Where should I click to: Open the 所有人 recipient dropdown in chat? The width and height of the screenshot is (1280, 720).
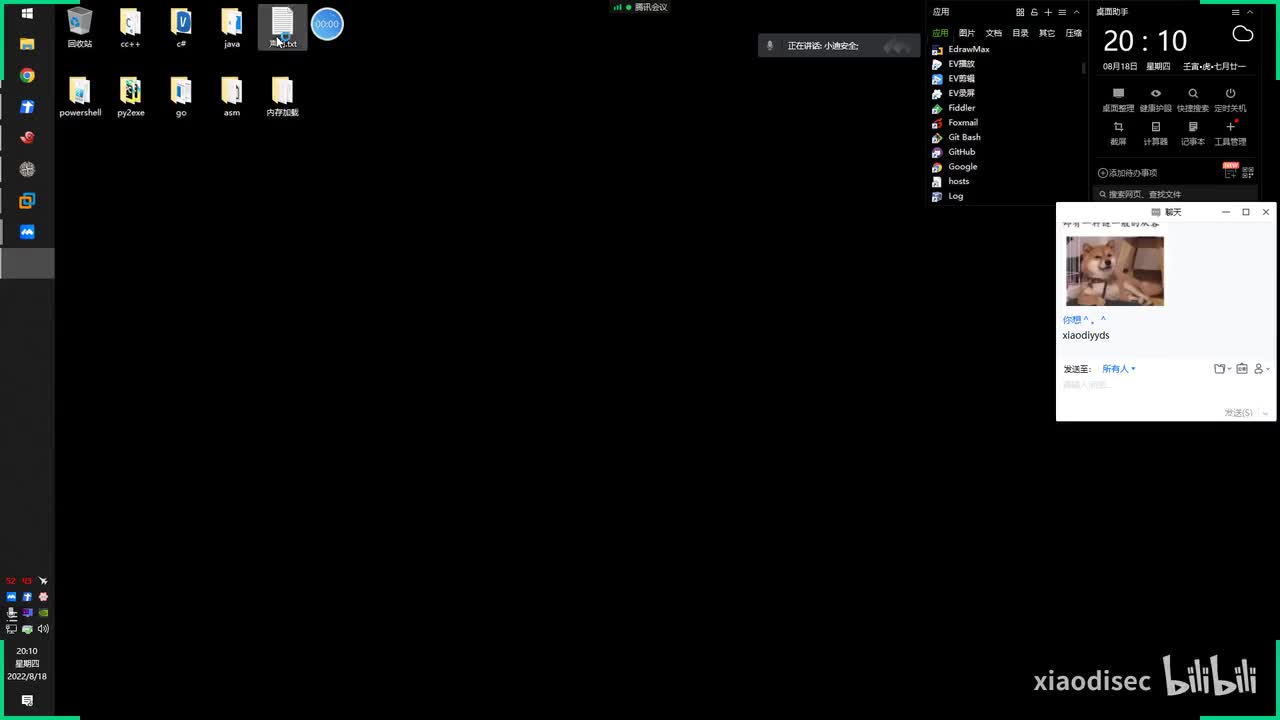[1119, 369]
